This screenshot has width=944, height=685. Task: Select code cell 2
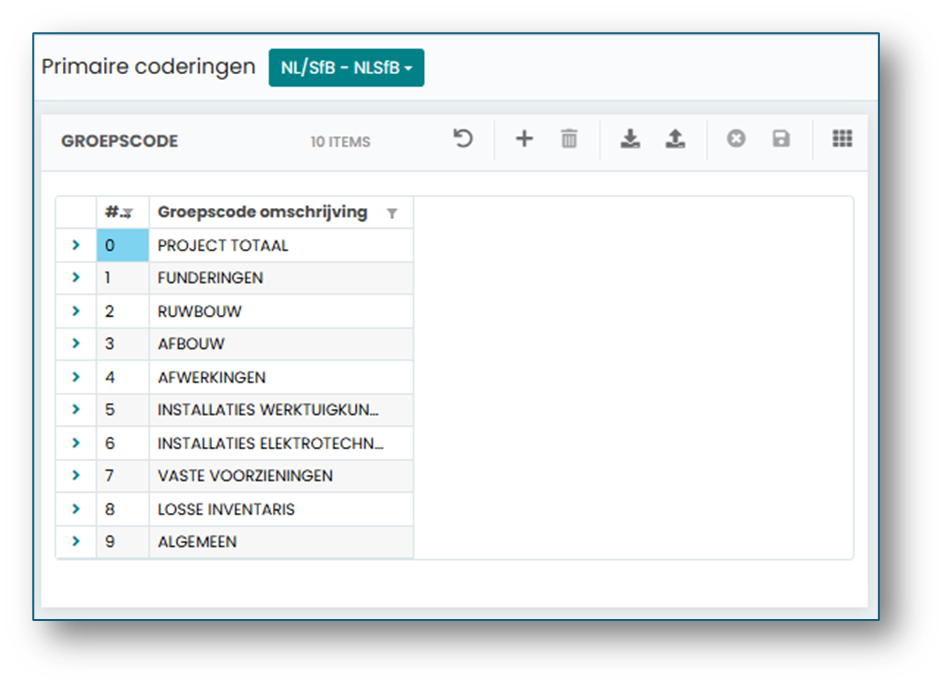coord(123,311)
